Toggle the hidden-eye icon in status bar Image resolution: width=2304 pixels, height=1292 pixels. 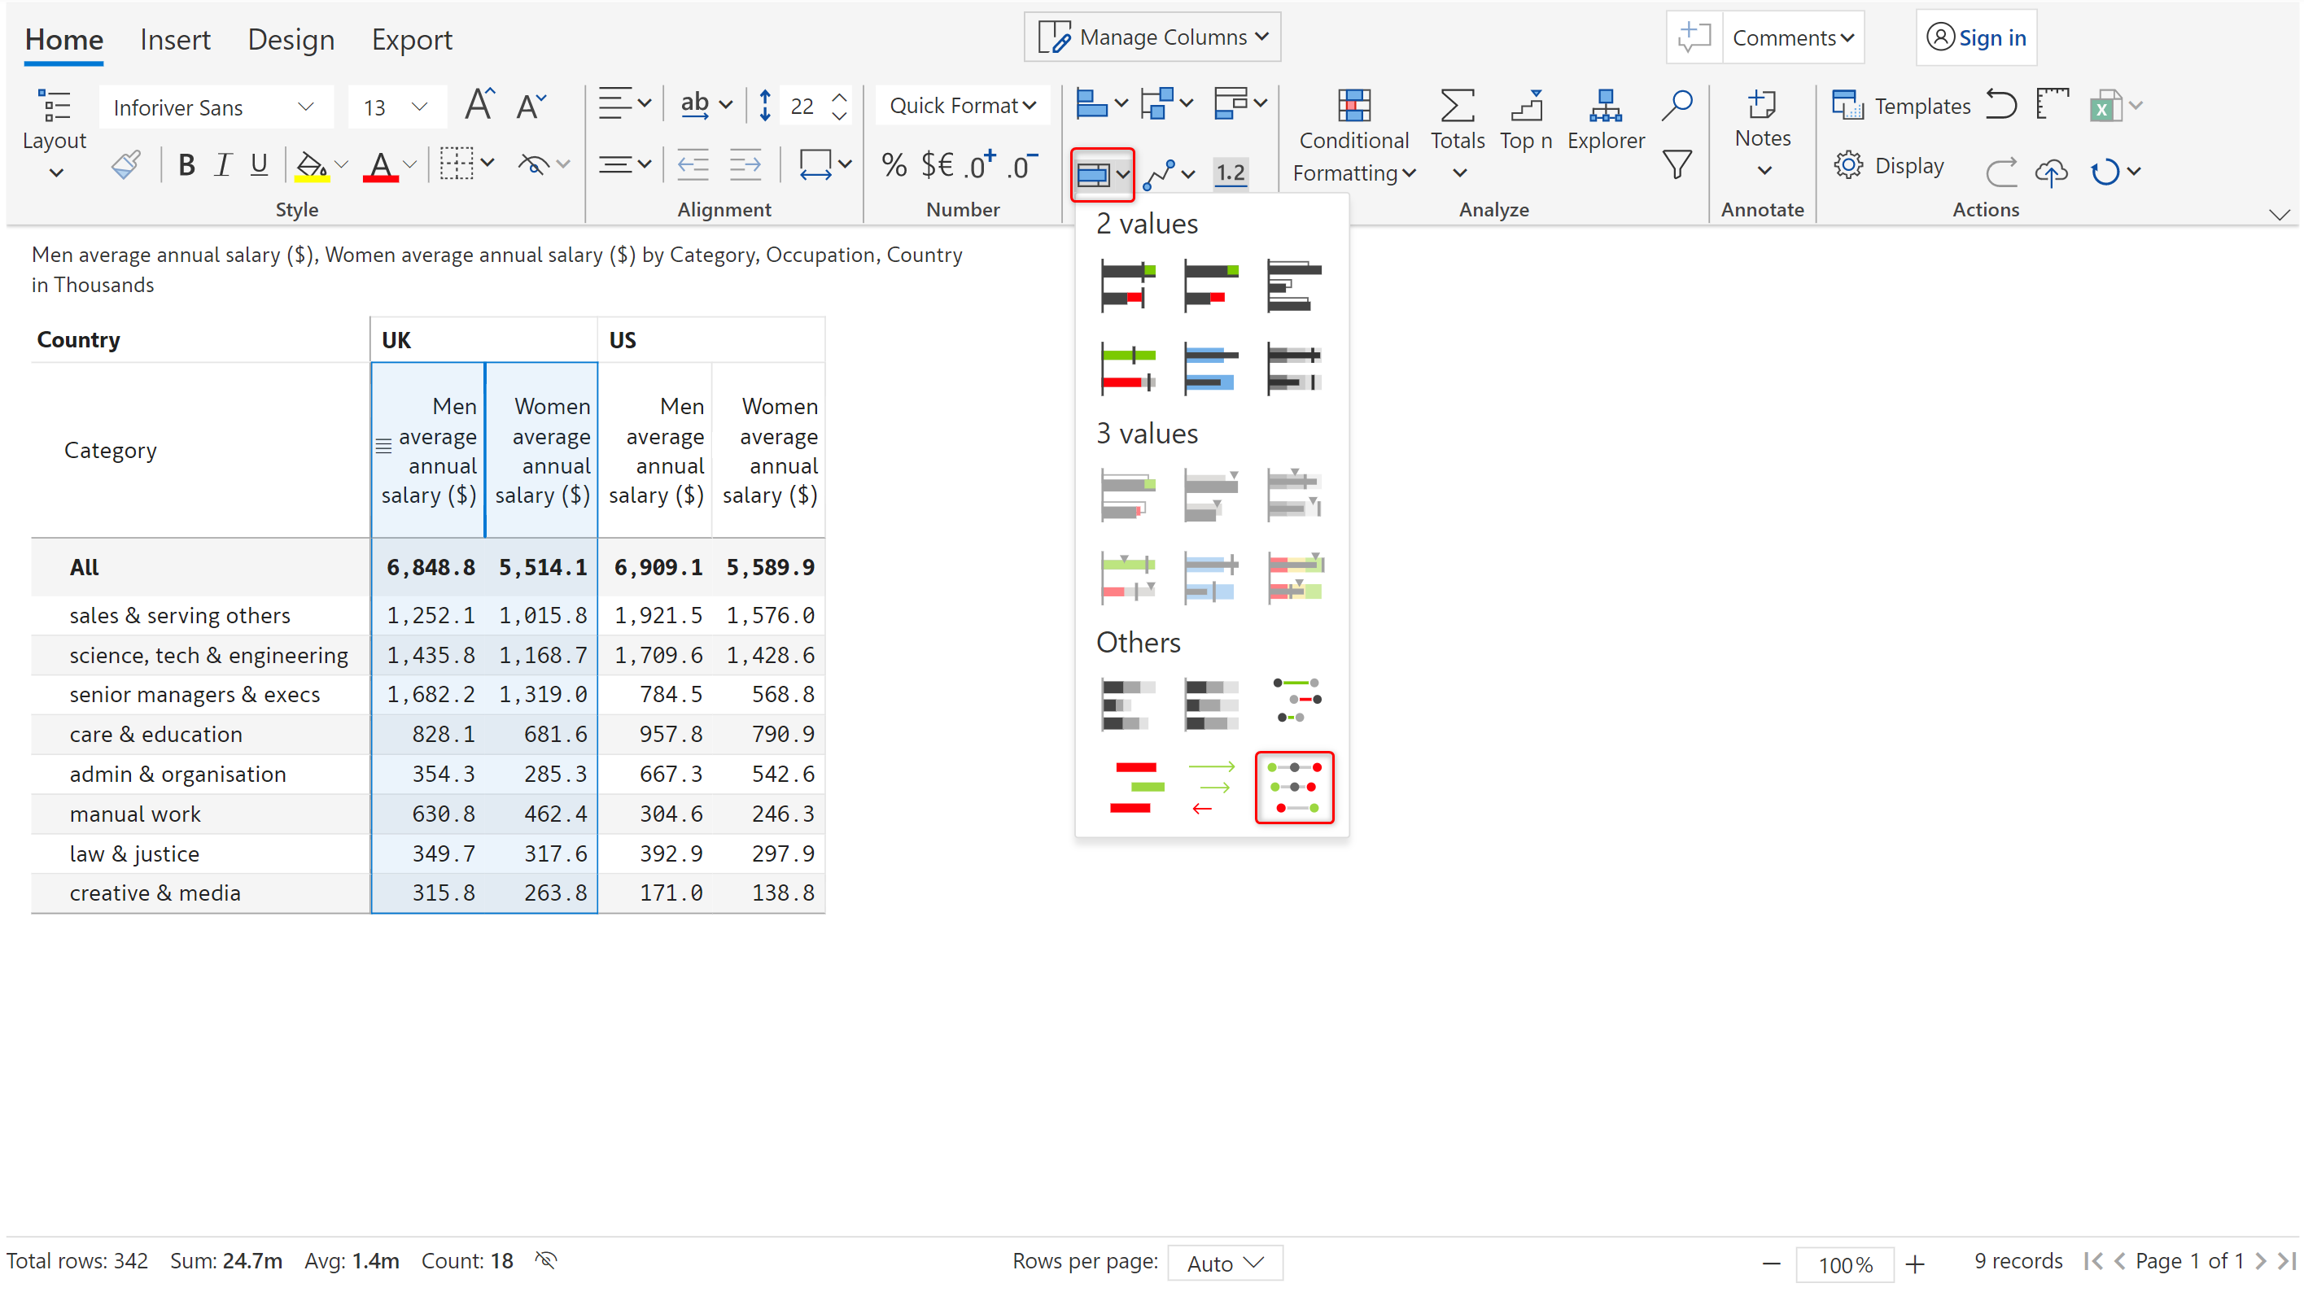(x=546, y=1260)
